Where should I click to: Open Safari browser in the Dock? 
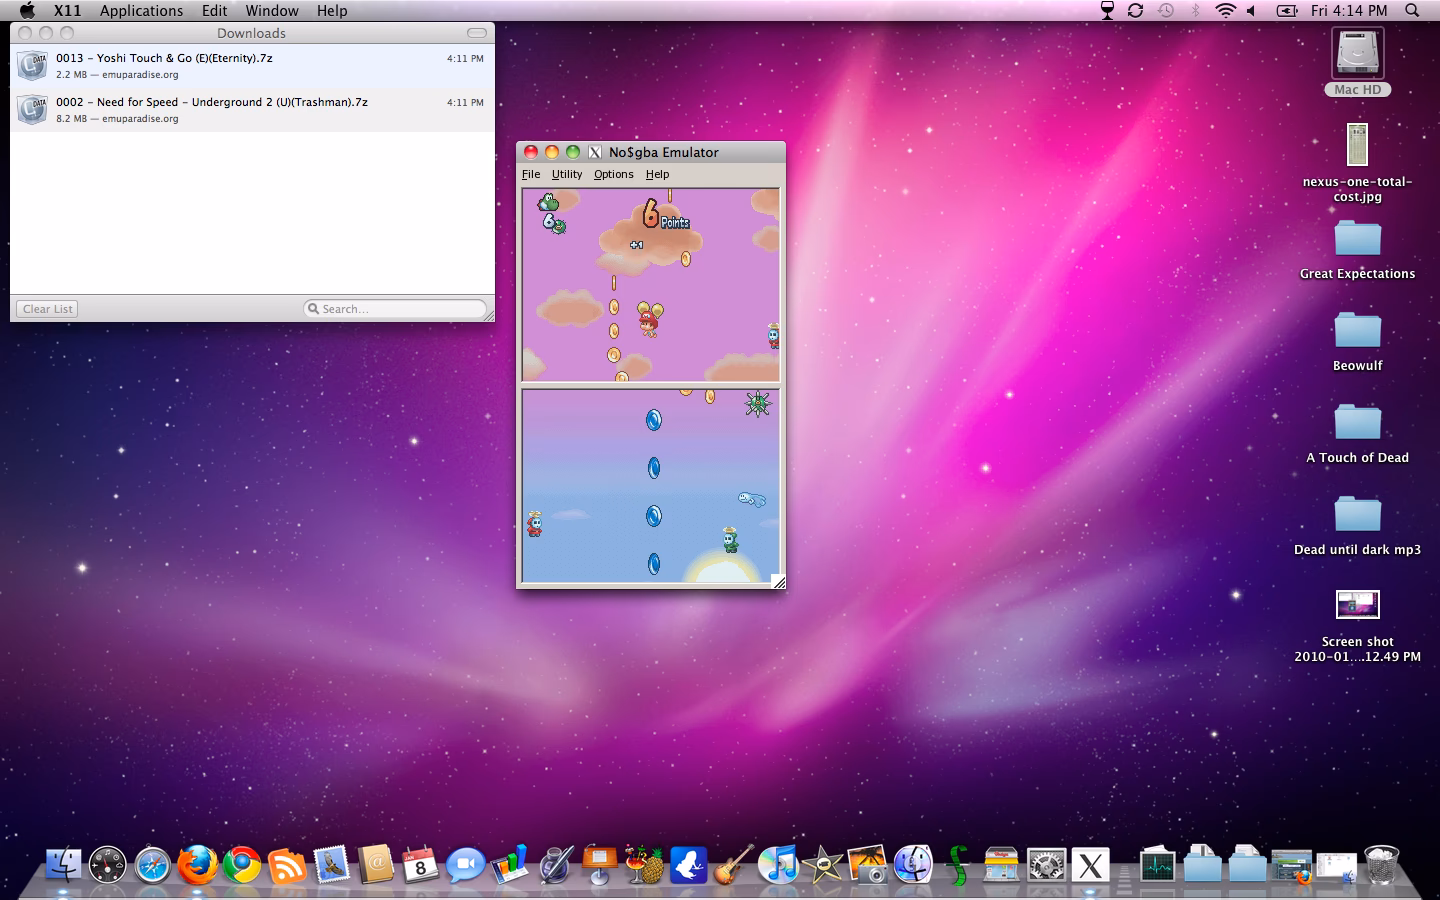(153, 865)
